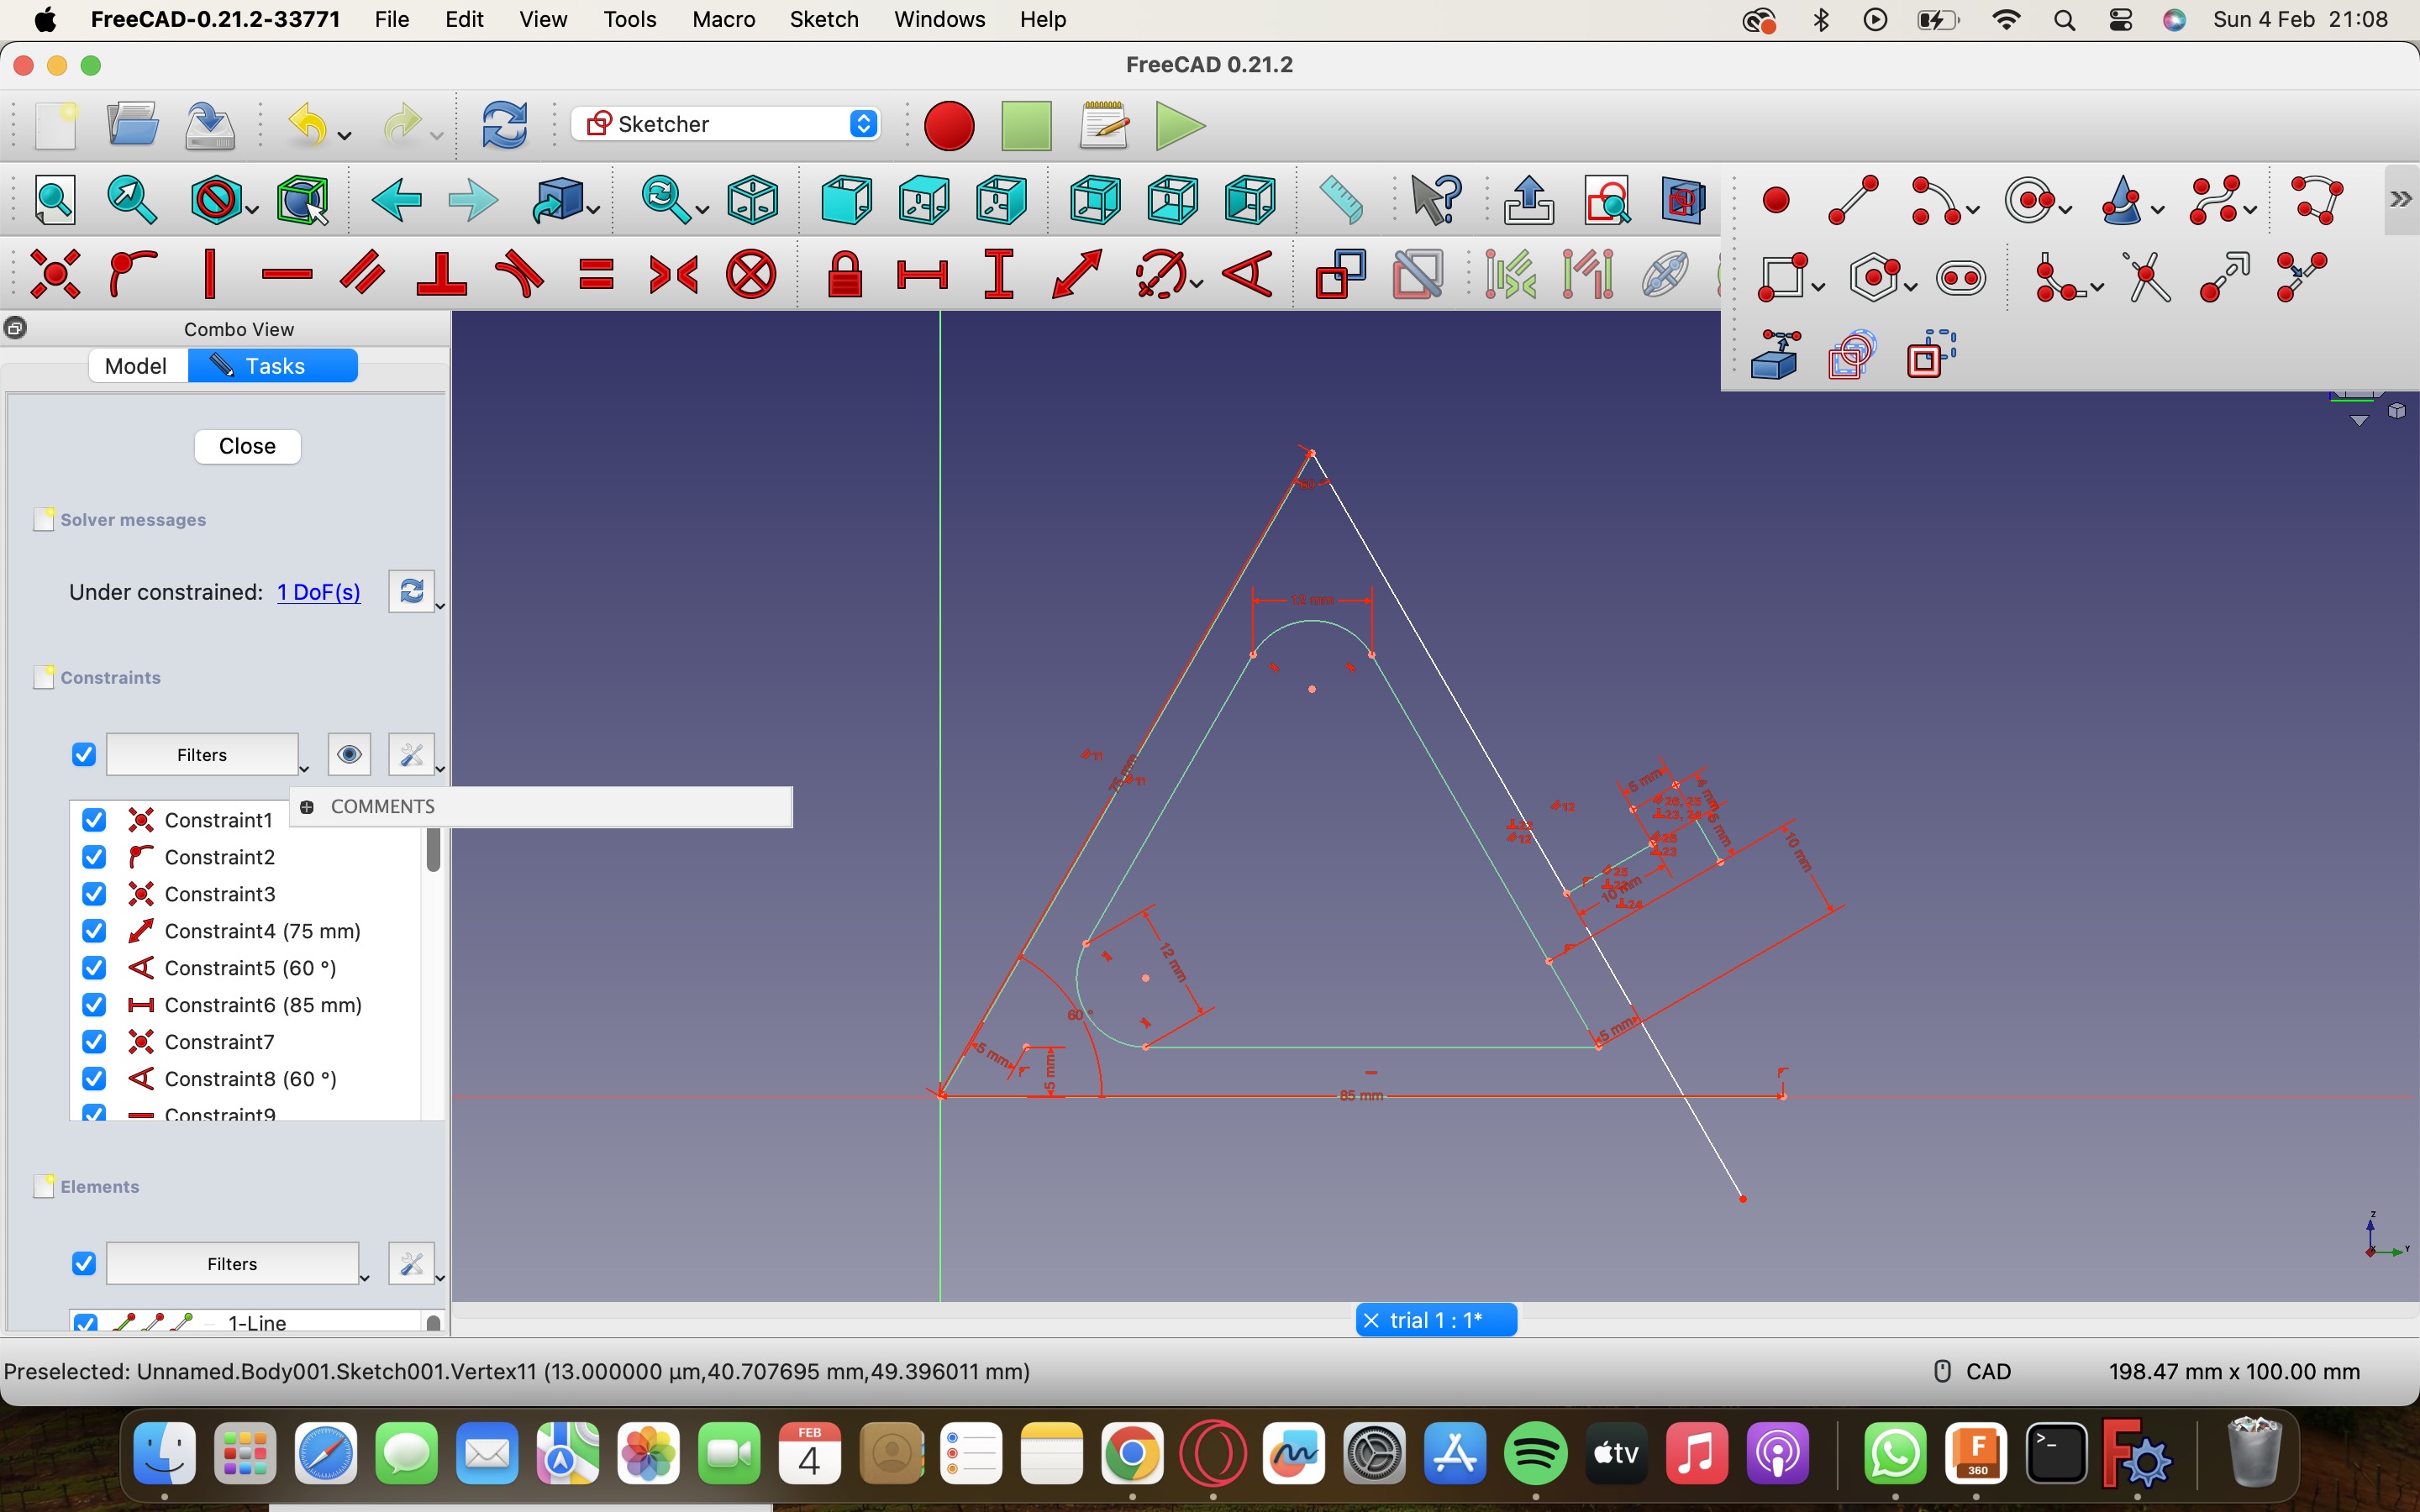Apply block constraint tool
The width and height of the screenshot is (2420, 1512).
pyautogui.click(x=751, y=274)
